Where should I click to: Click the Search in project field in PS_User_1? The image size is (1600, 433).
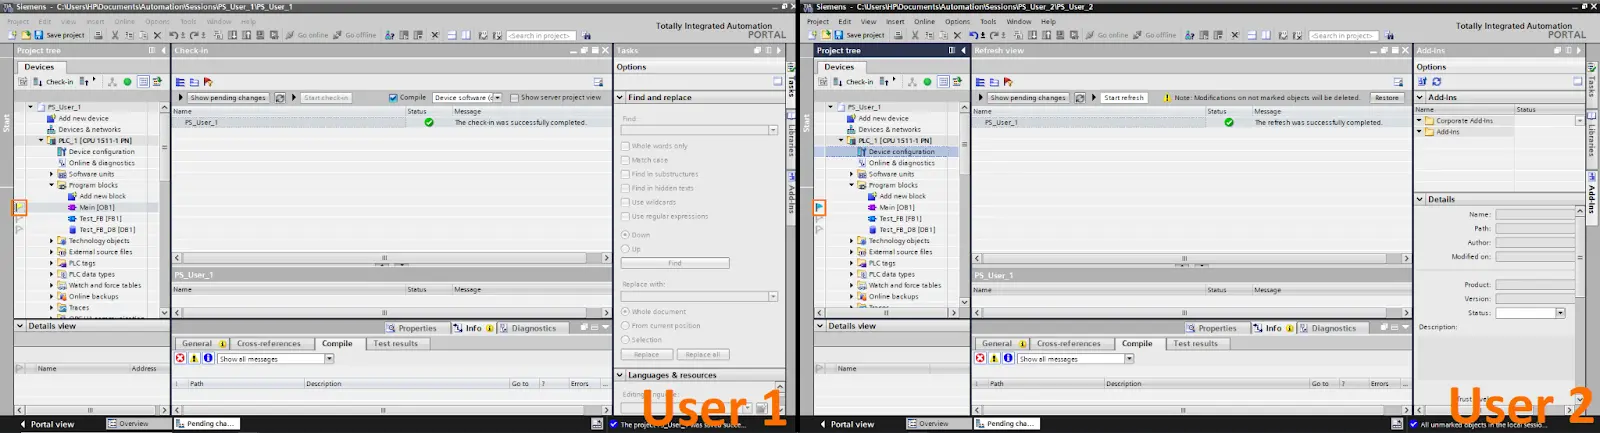pyautogui.click(x=541, y=35)
